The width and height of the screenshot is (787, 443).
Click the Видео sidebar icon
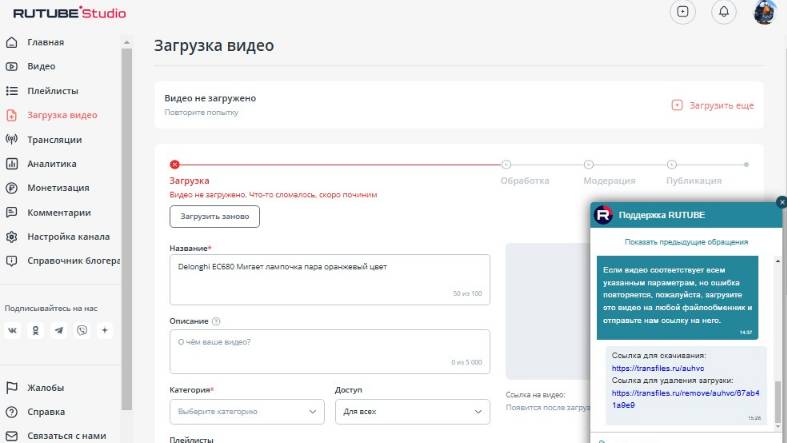point(12,66)
